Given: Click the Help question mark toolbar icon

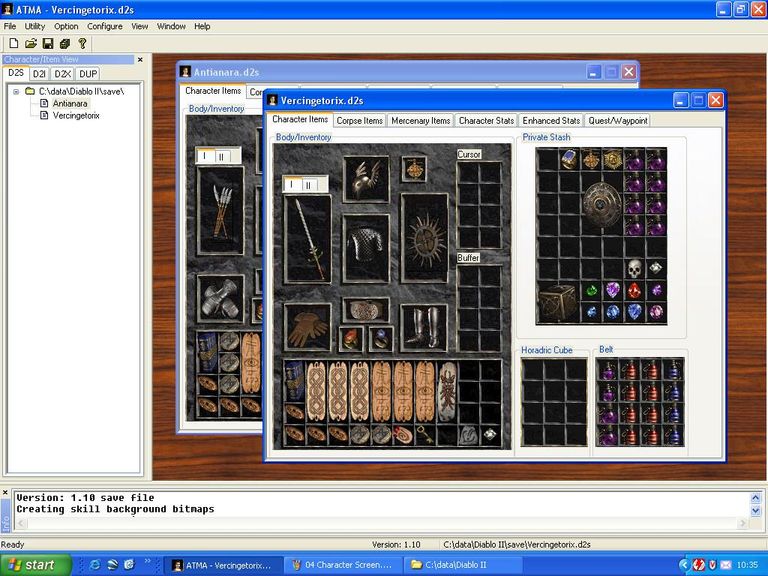Looking at the screenshot, I should [x=82, y=44].
